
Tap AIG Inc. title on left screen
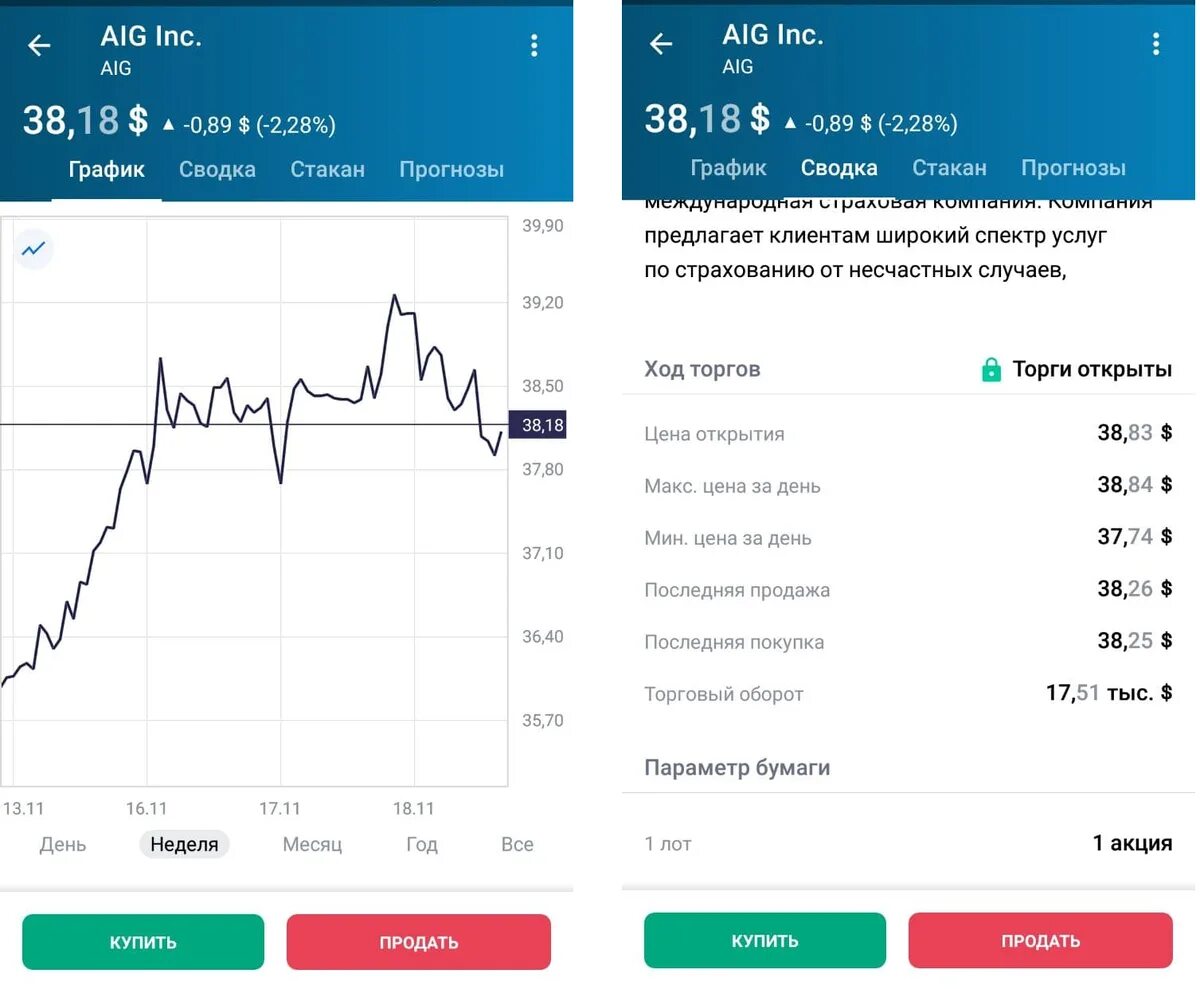click(x=151, y=37)
